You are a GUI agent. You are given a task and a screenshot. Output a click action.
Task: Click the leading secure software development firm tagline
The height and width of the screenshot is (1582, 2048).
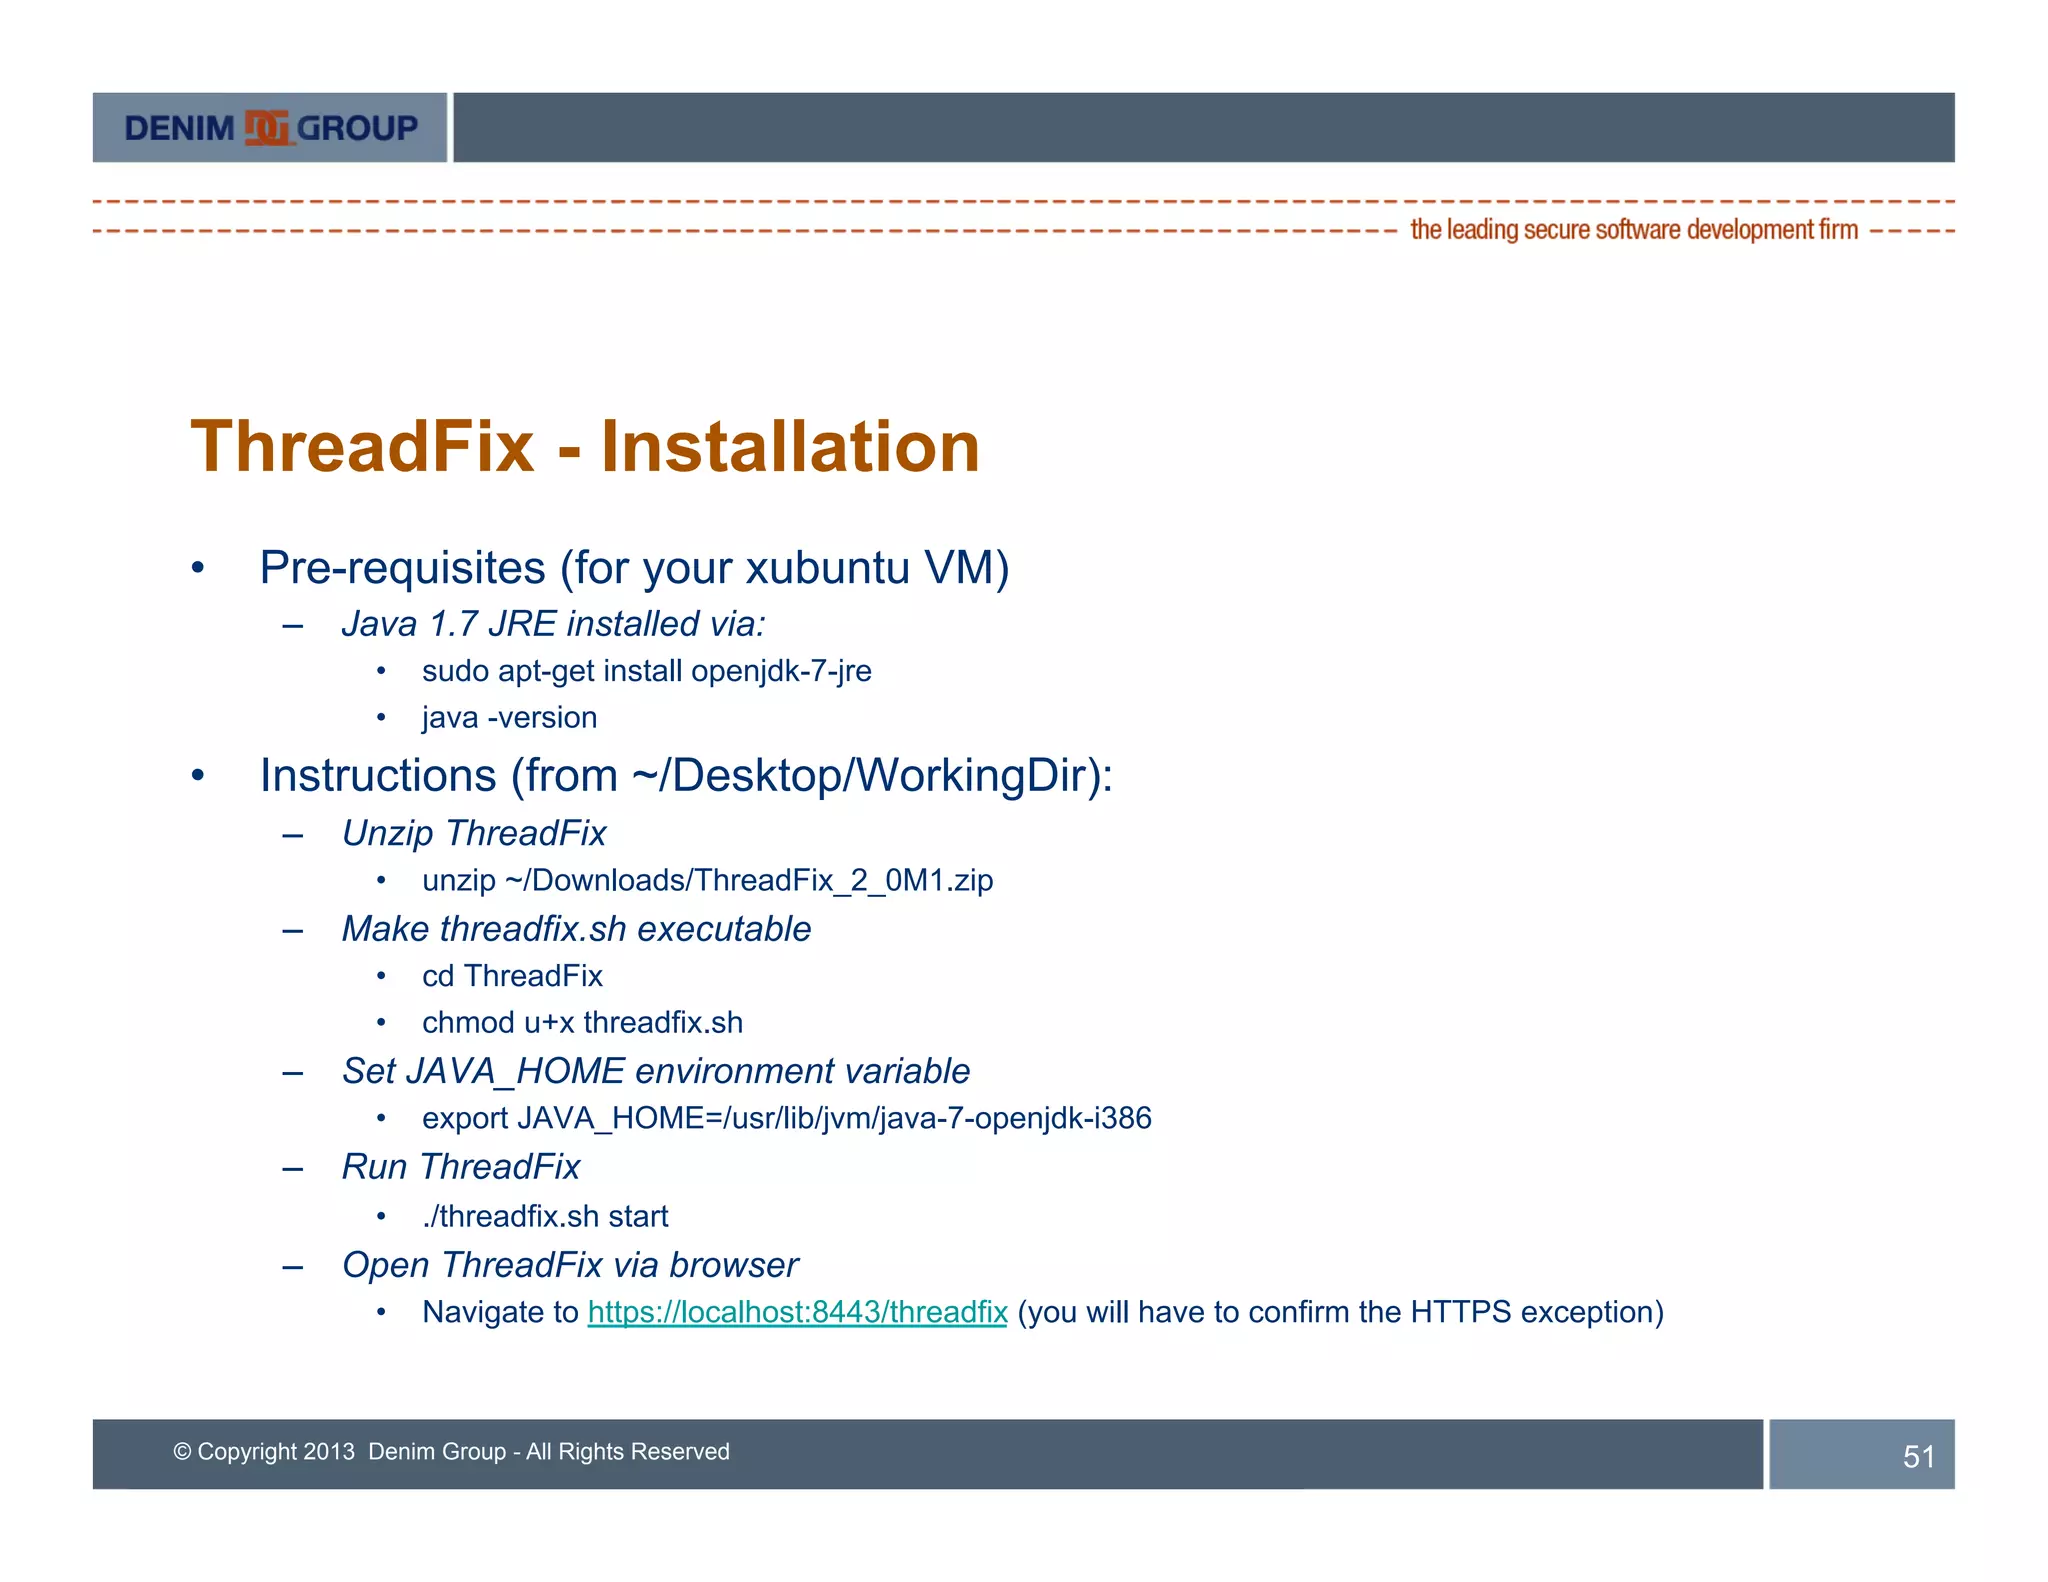coord(1633,230)
